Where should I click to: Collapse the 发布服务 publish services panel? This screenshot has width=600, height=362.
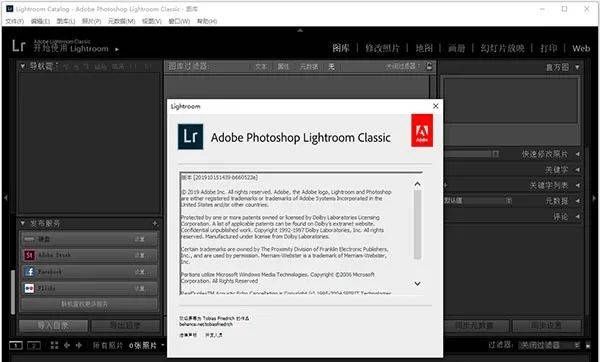coord(23,223)
